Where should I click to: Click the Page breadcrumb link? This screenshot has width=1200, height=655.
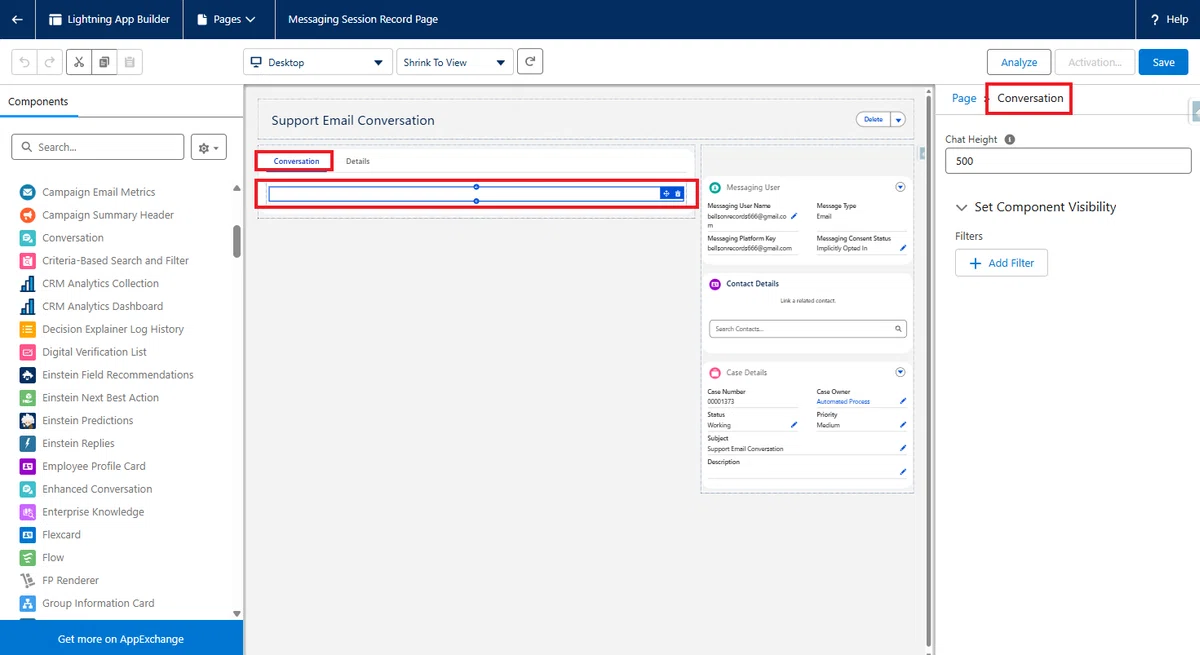pos(964,98)
